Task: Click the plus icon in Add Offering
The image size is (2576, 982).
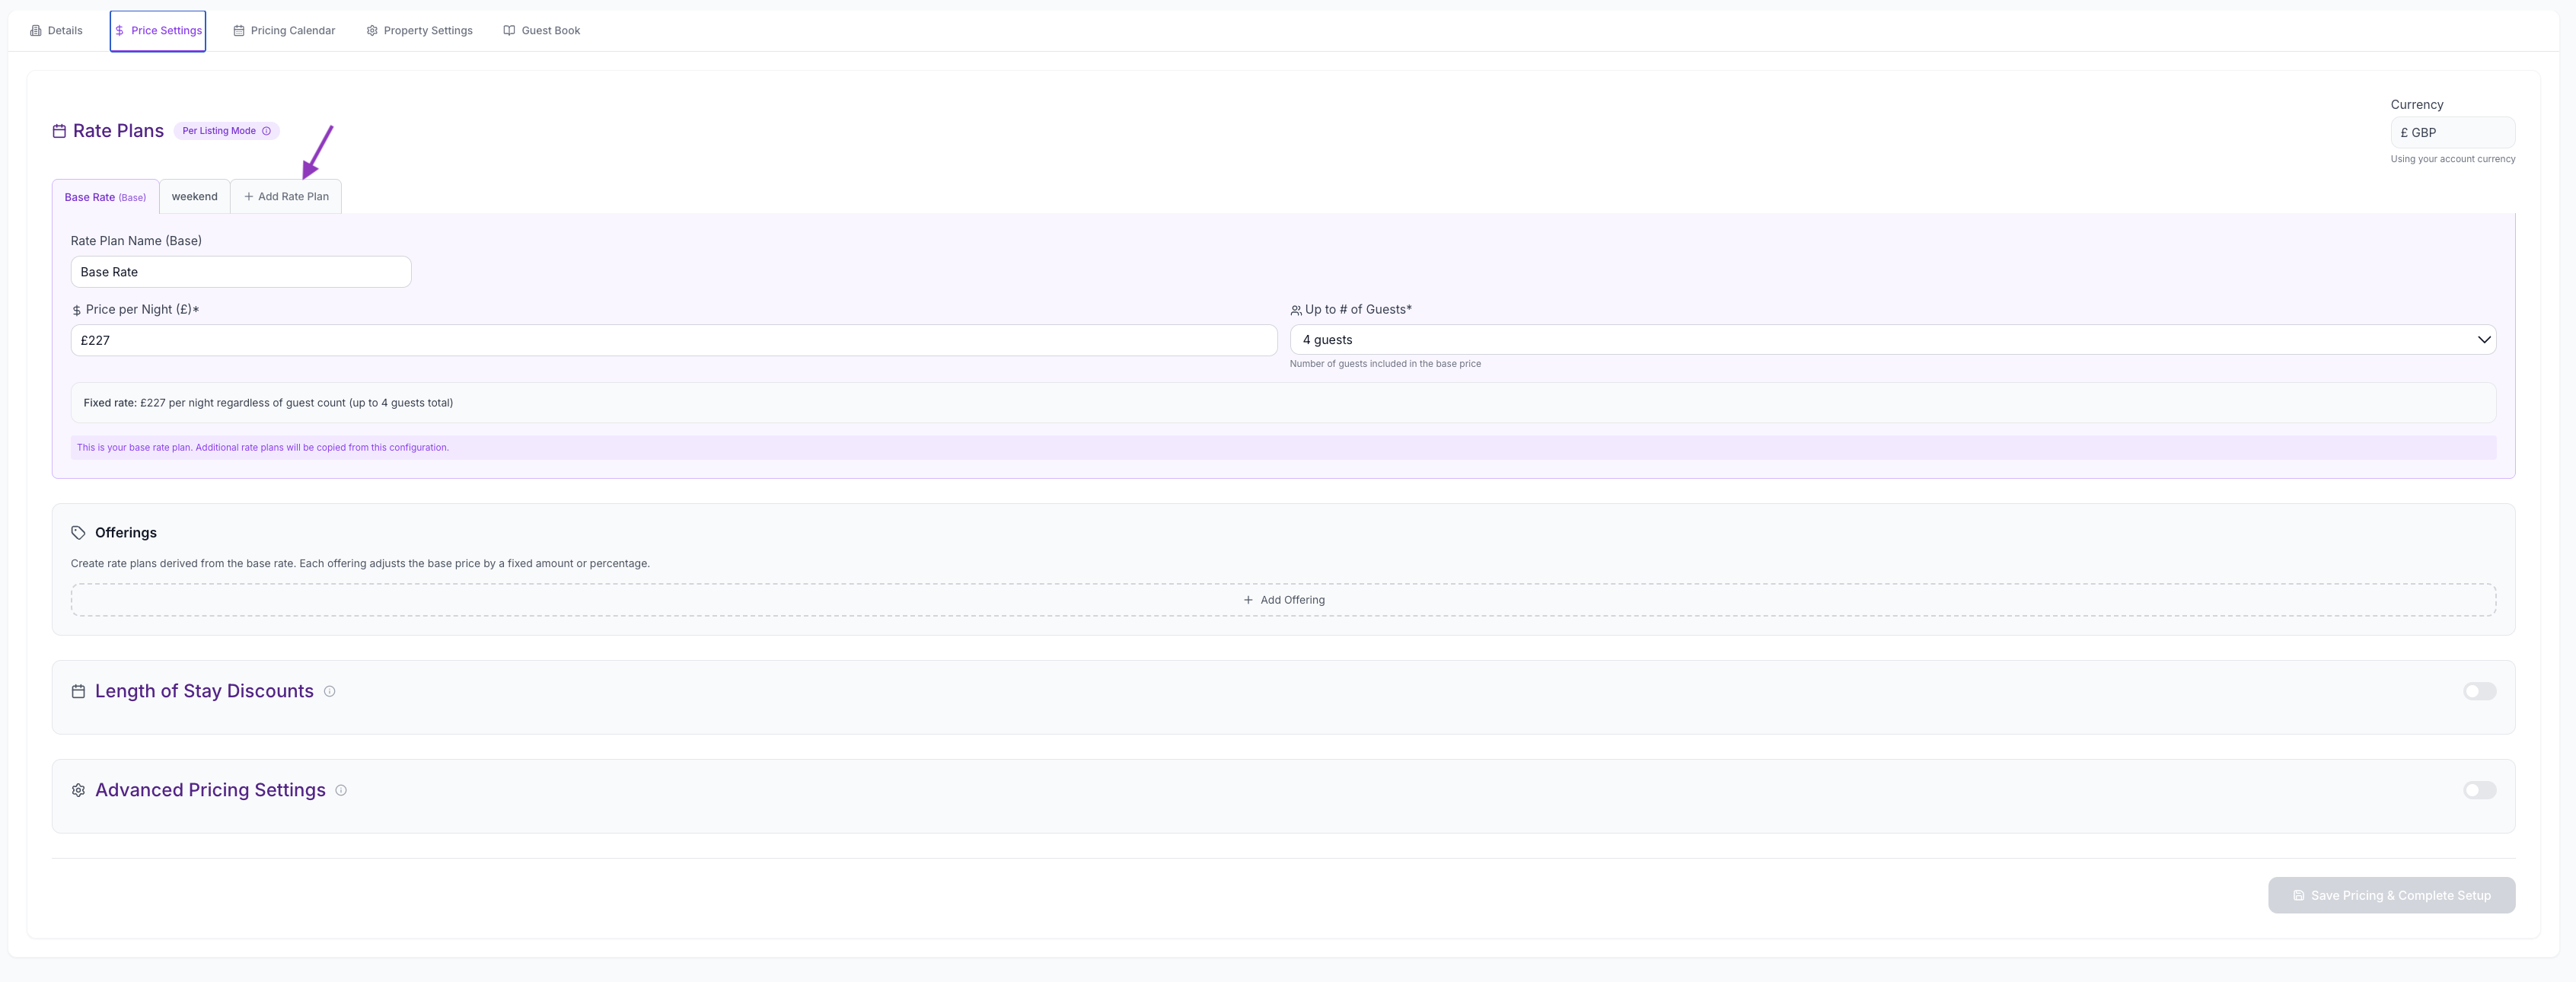Action: (x=1248, y=600)
